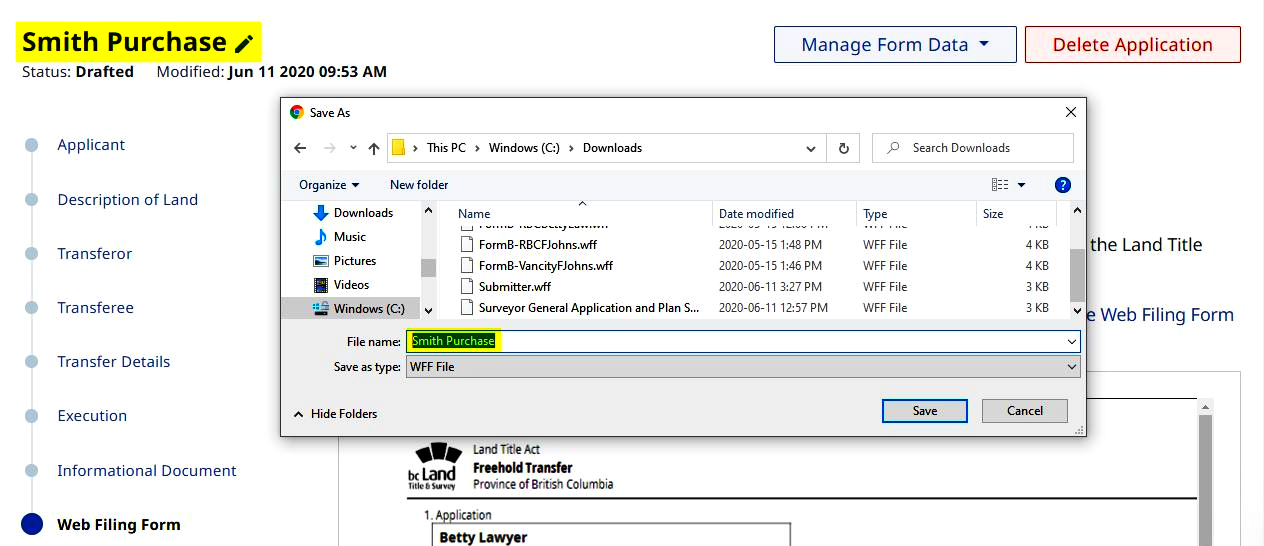Collapse folders with Hide Folders

coord(335,414)
